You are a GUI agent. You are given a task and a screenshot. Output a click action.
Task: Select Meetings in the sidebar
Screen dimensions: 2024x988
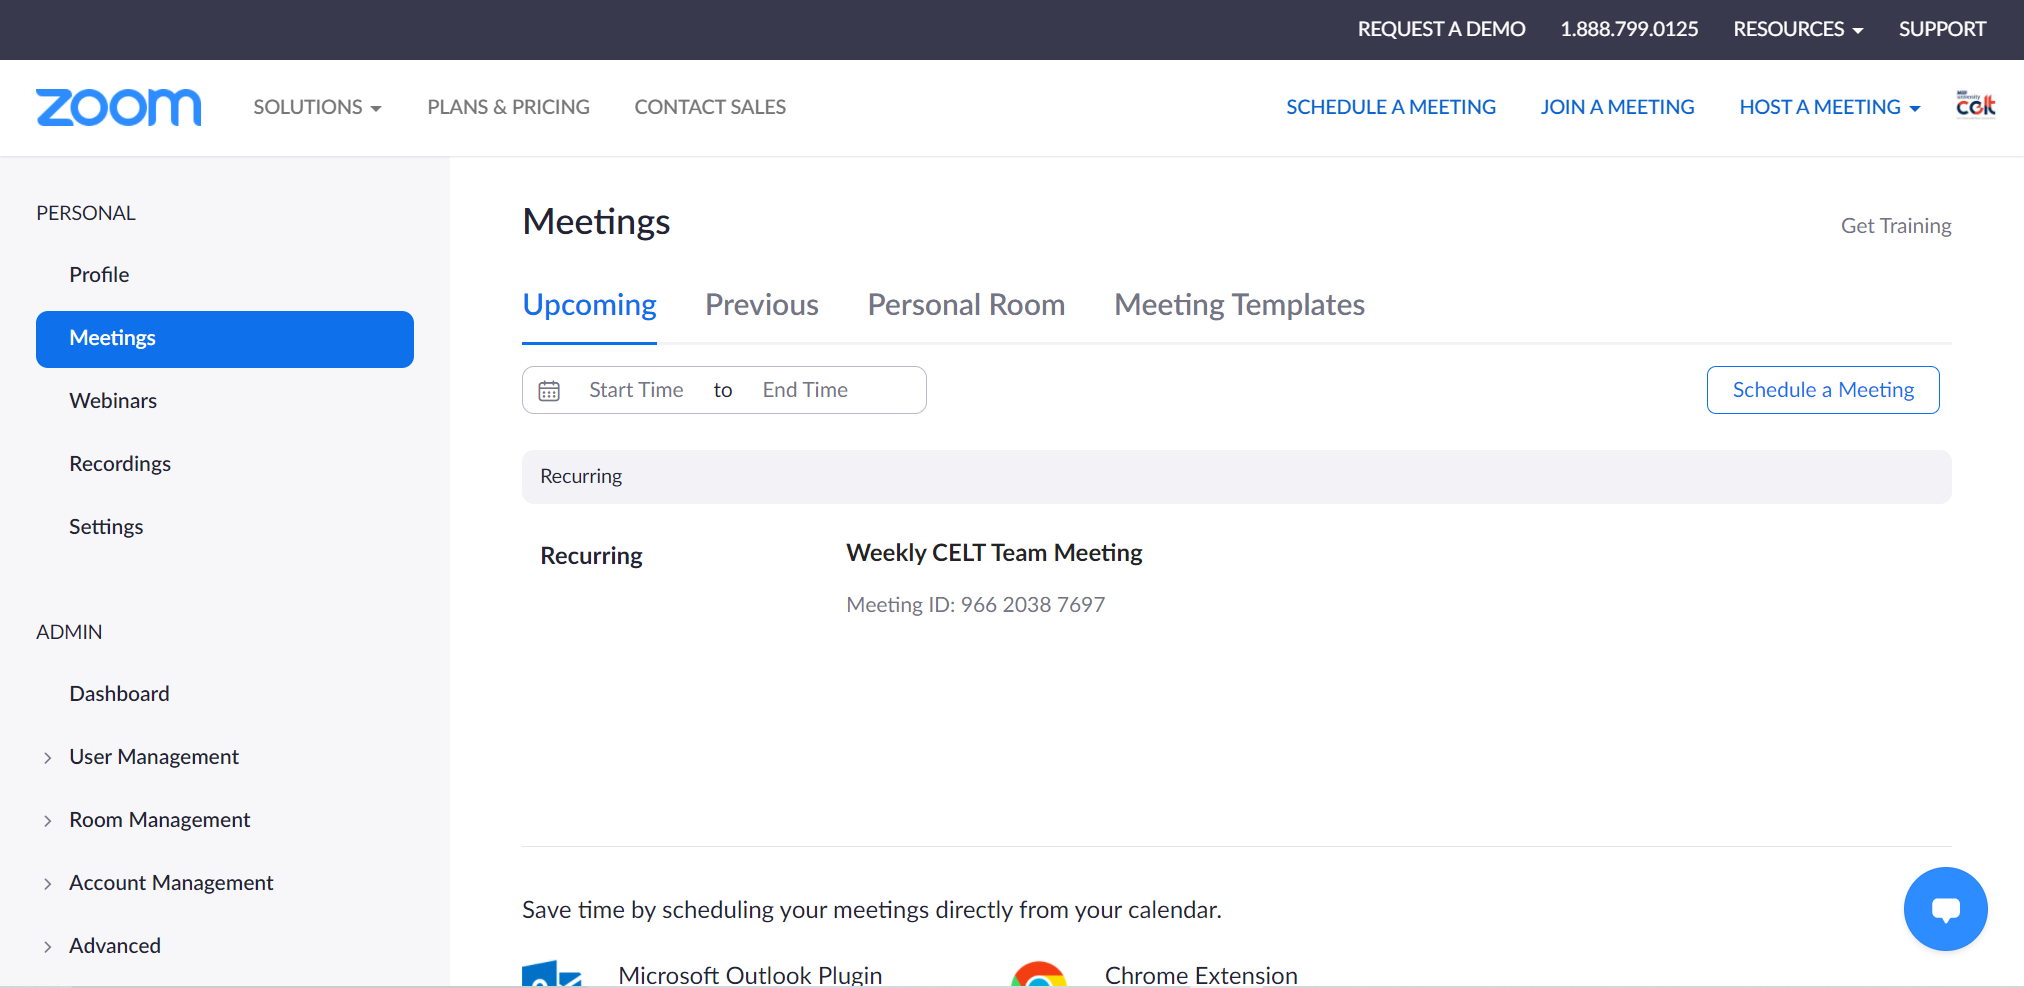coord(225,339)
